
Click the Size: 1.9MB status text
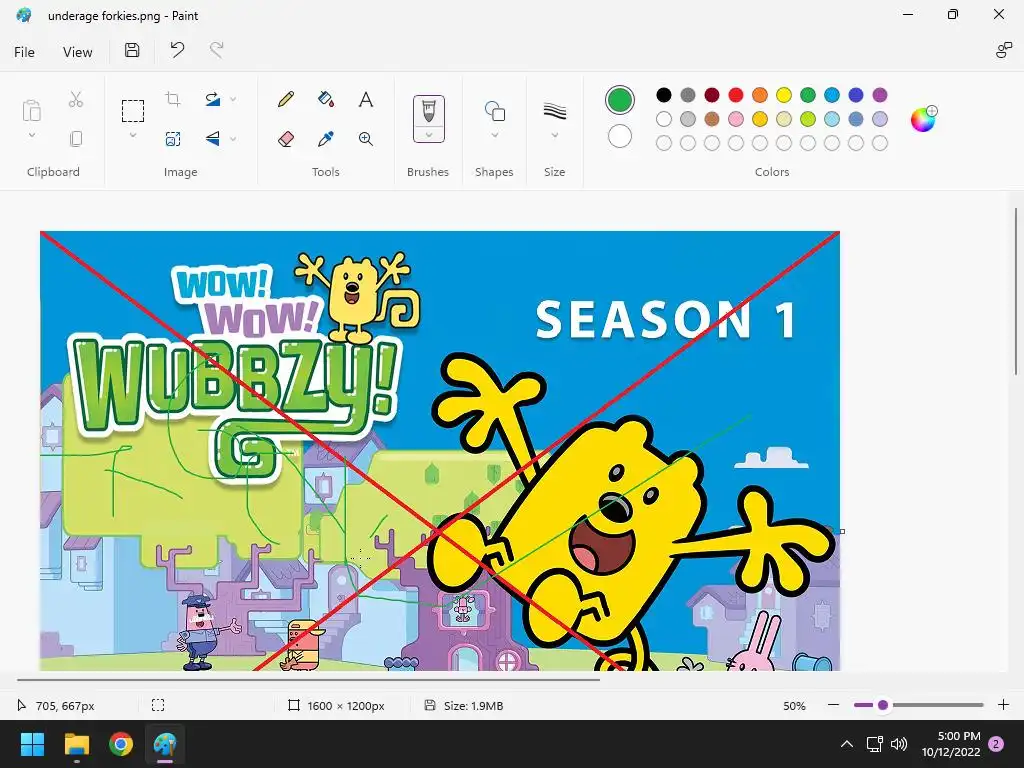473,705
